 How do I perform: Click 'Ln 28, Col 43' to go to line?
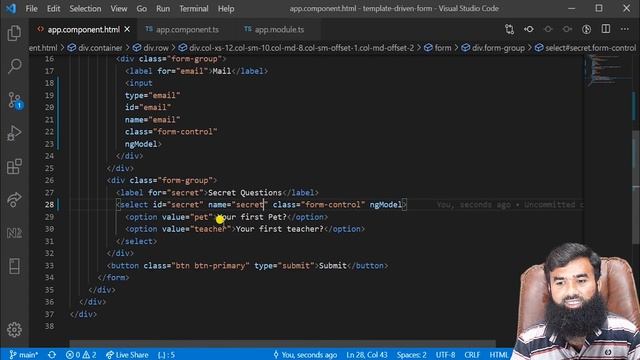pos(367,355)
